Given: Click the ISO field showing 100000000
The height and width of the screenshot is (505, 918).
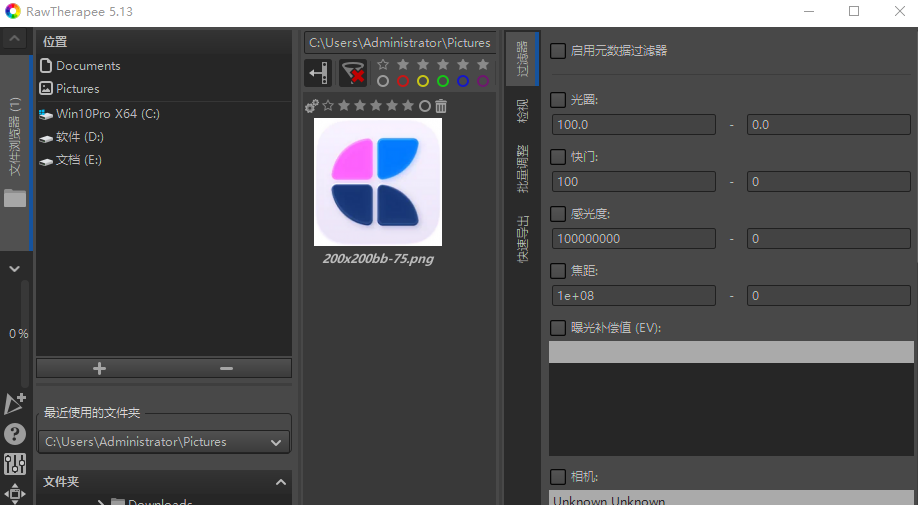Looking at the screenshot, I should pos(633,239).
